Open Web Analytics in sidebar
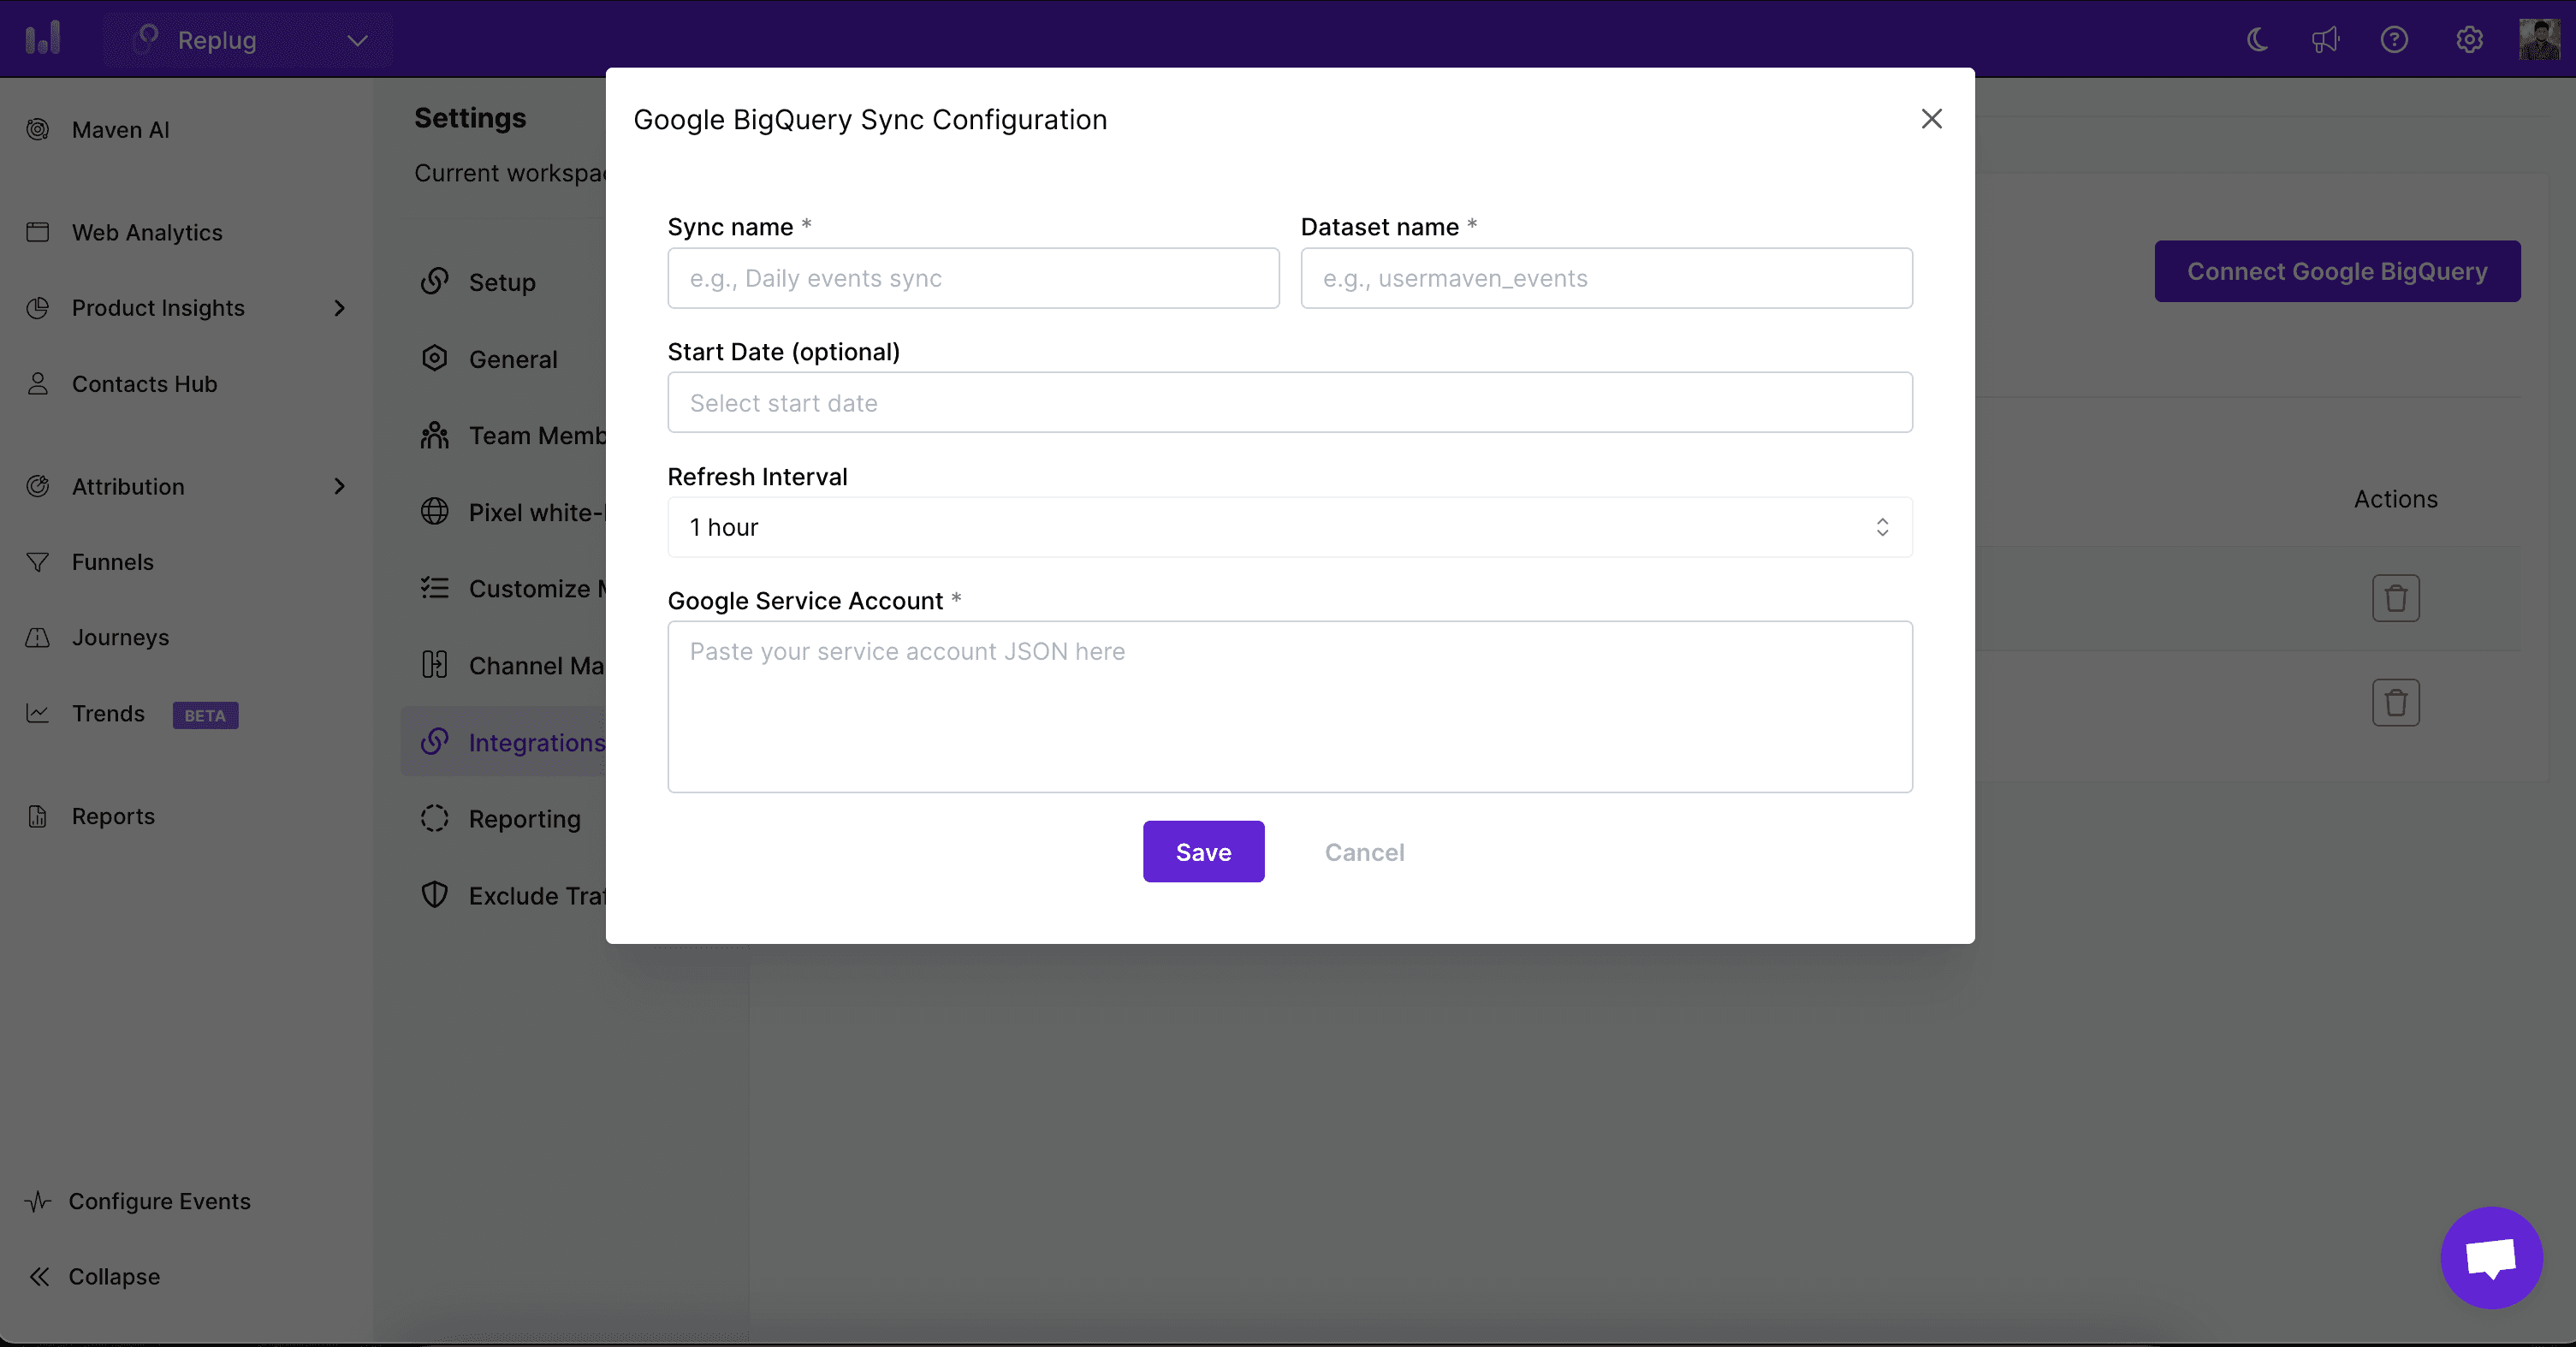This screenshot has width=2576, height=1347. [147, 232]
